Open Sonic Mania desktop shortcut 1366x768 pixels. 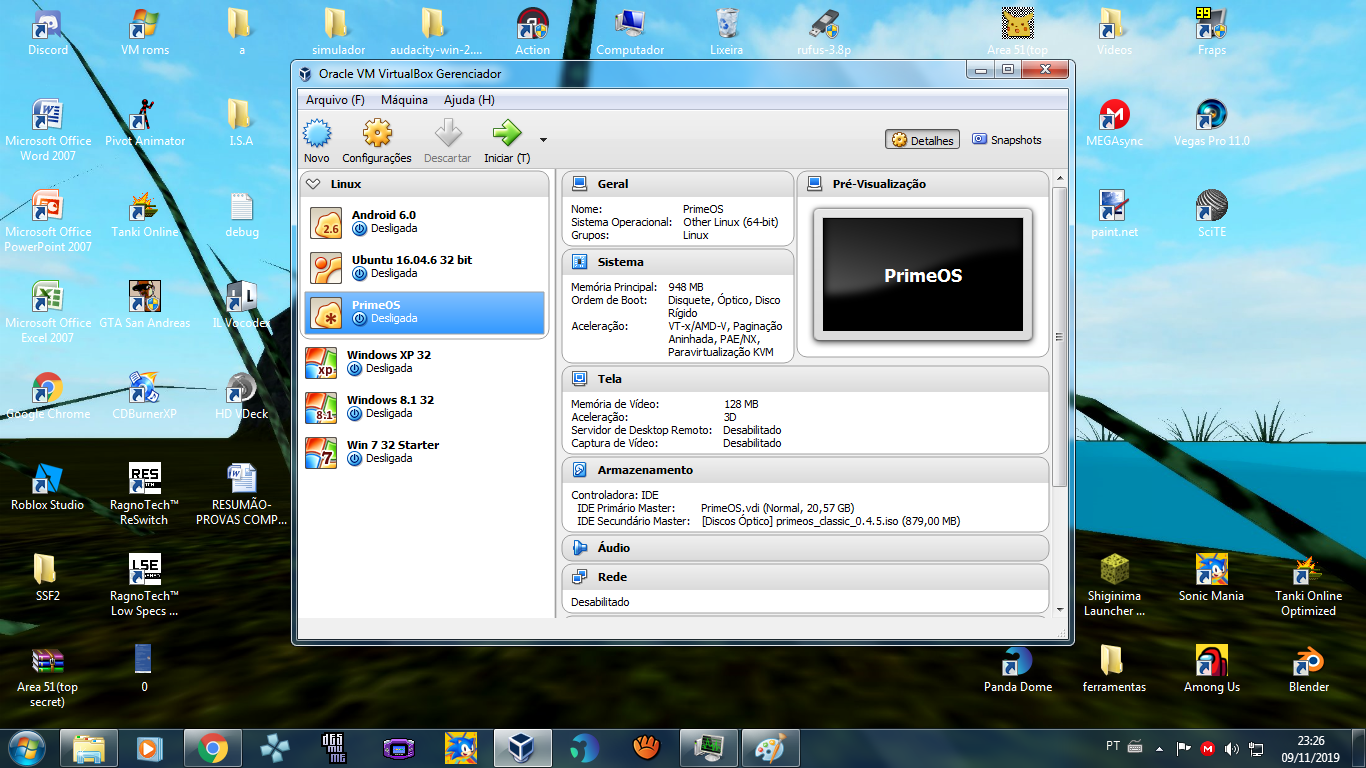[1211, 578]
